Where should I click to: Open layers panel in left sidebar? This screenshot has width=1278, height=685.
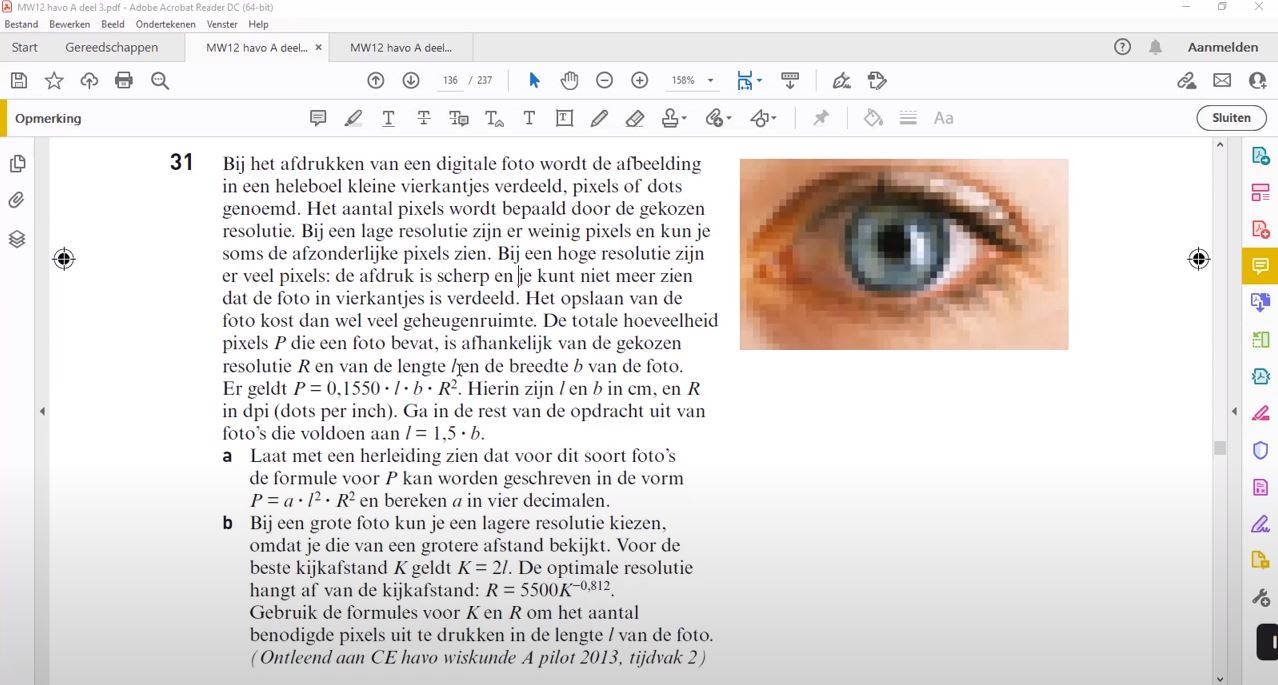[x=17, y=239]
